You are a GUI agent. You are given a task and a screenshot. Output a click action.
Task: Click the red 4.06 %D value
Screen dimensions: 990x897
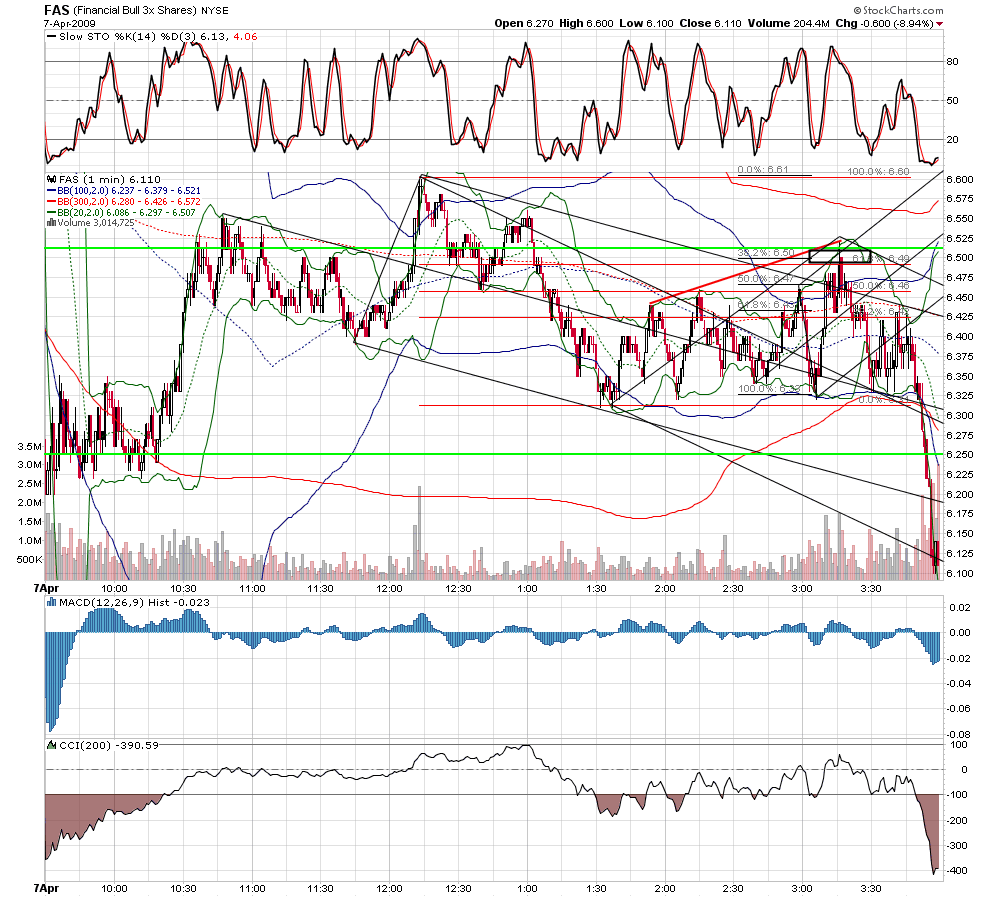pyautogui.click(x=246, y=37)
